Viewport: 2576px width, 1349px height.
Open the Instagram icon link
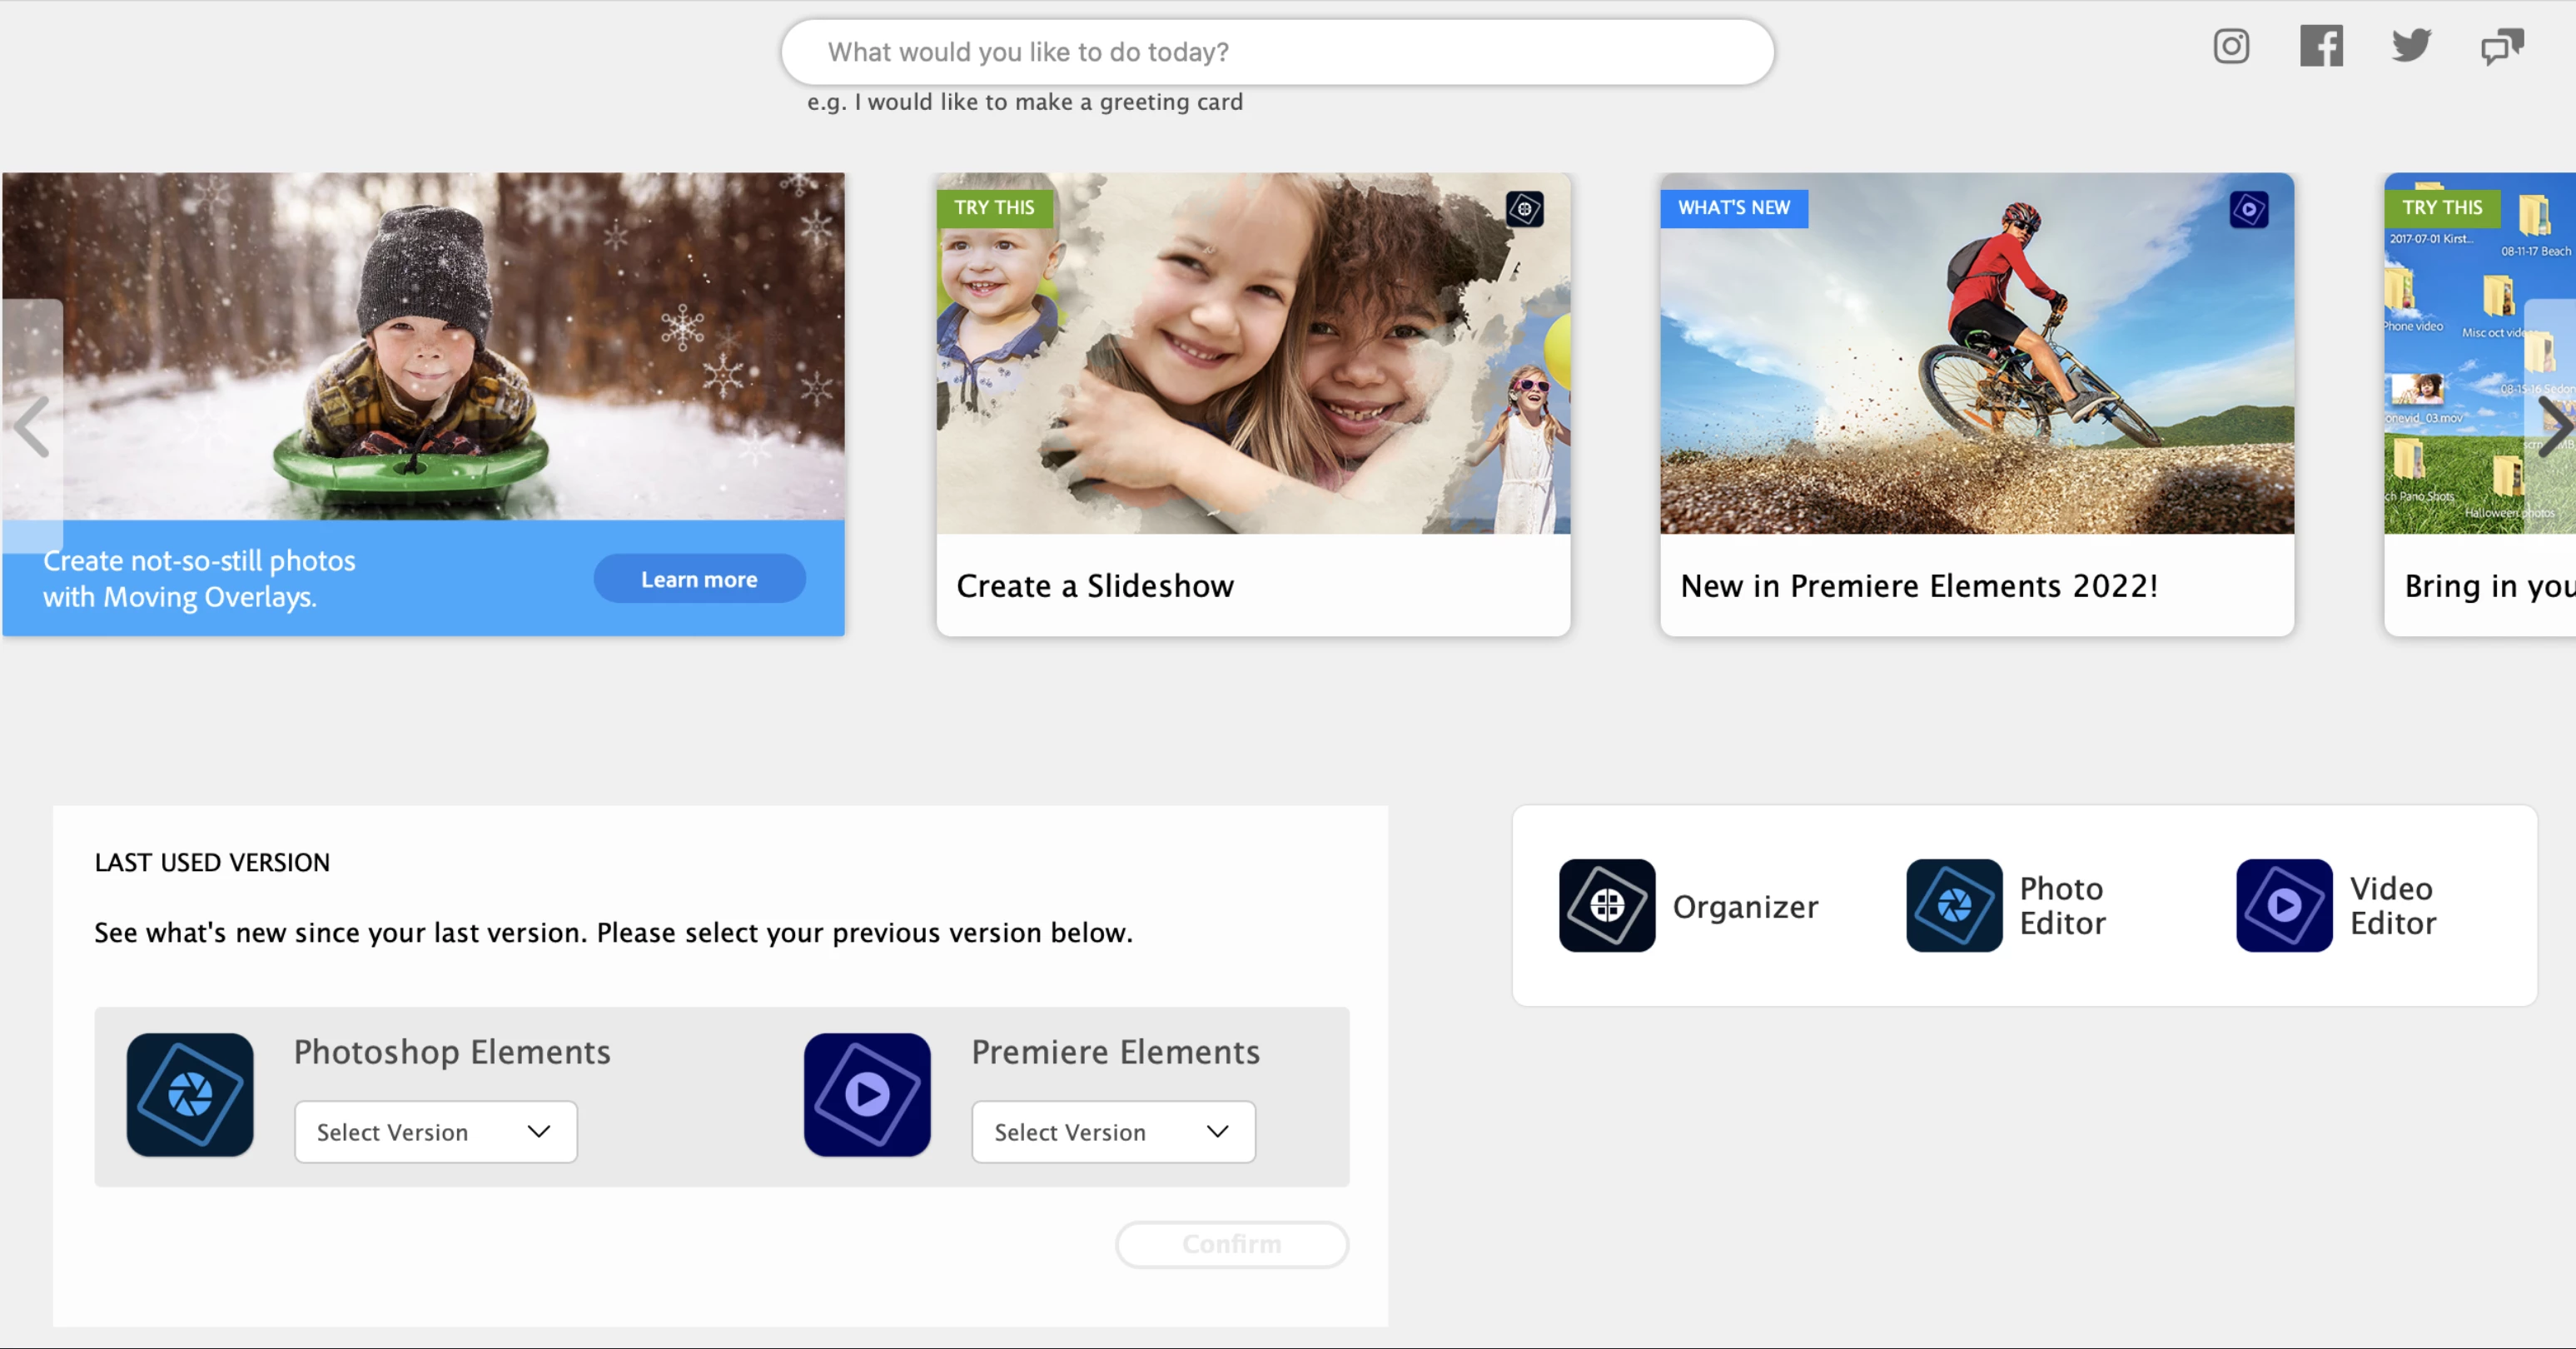tap(2231, 46)
